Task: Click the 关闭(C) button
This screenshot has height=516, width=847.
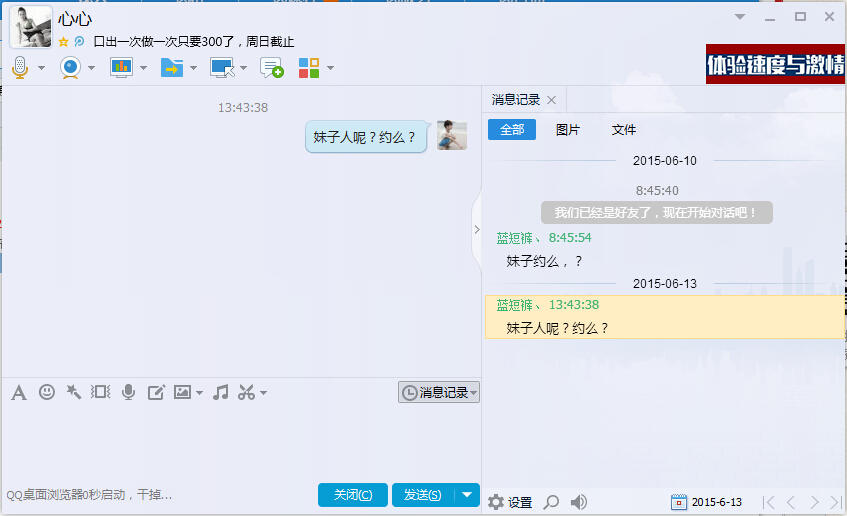Action: [353, 495]
